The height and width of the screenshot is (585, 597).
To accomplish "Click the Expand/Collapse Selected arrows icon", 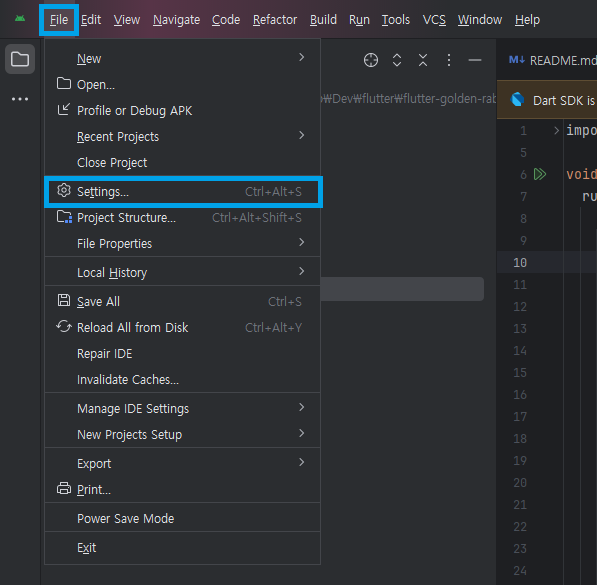I will click(x=397, y=60).
